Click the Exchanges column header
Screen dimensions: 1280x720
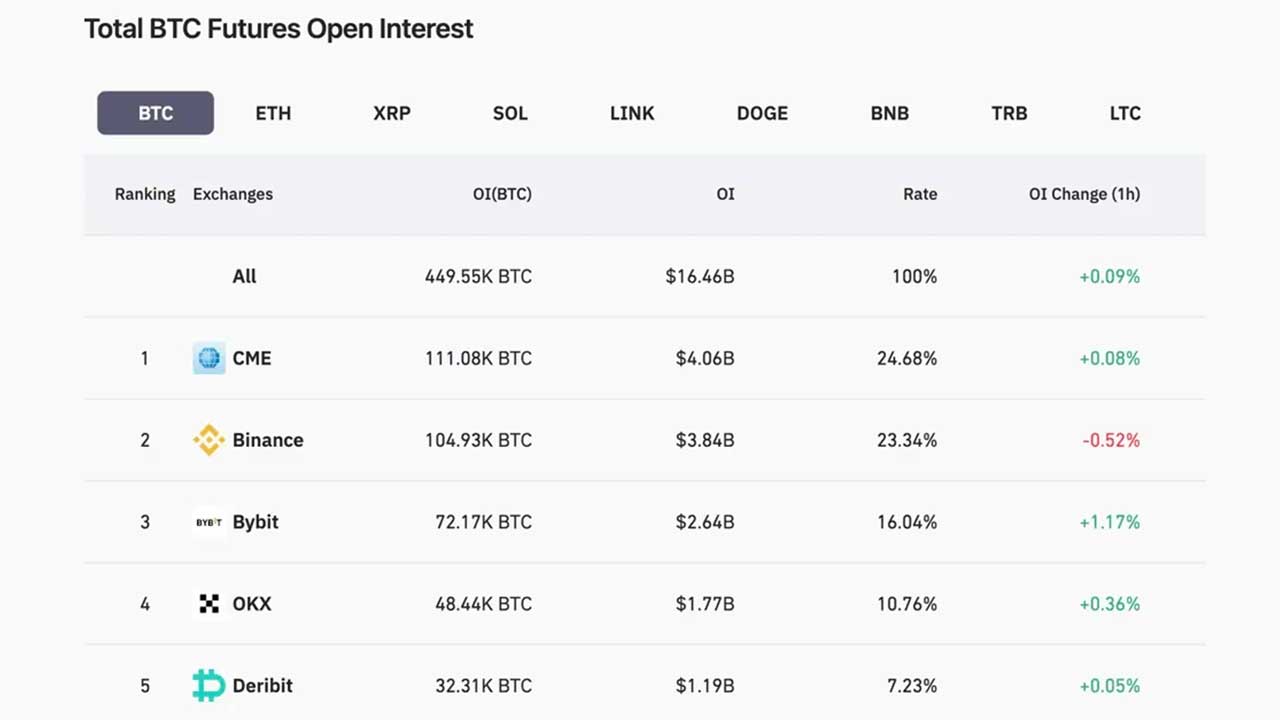(233, 194)
